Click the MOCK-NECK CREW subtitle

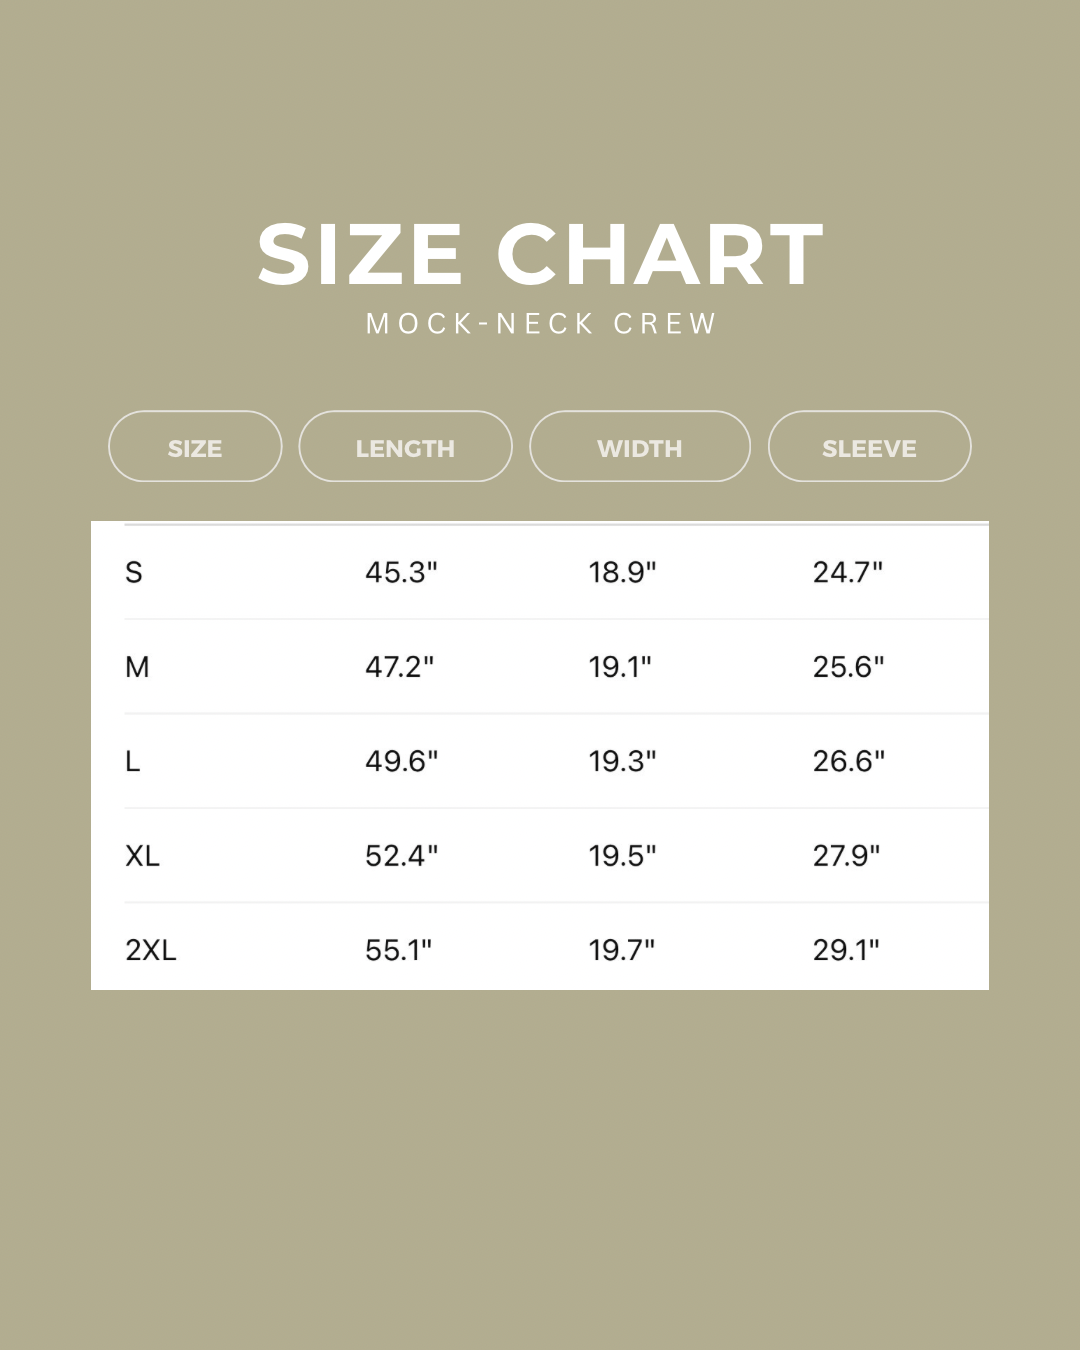(x=540, y=324)
